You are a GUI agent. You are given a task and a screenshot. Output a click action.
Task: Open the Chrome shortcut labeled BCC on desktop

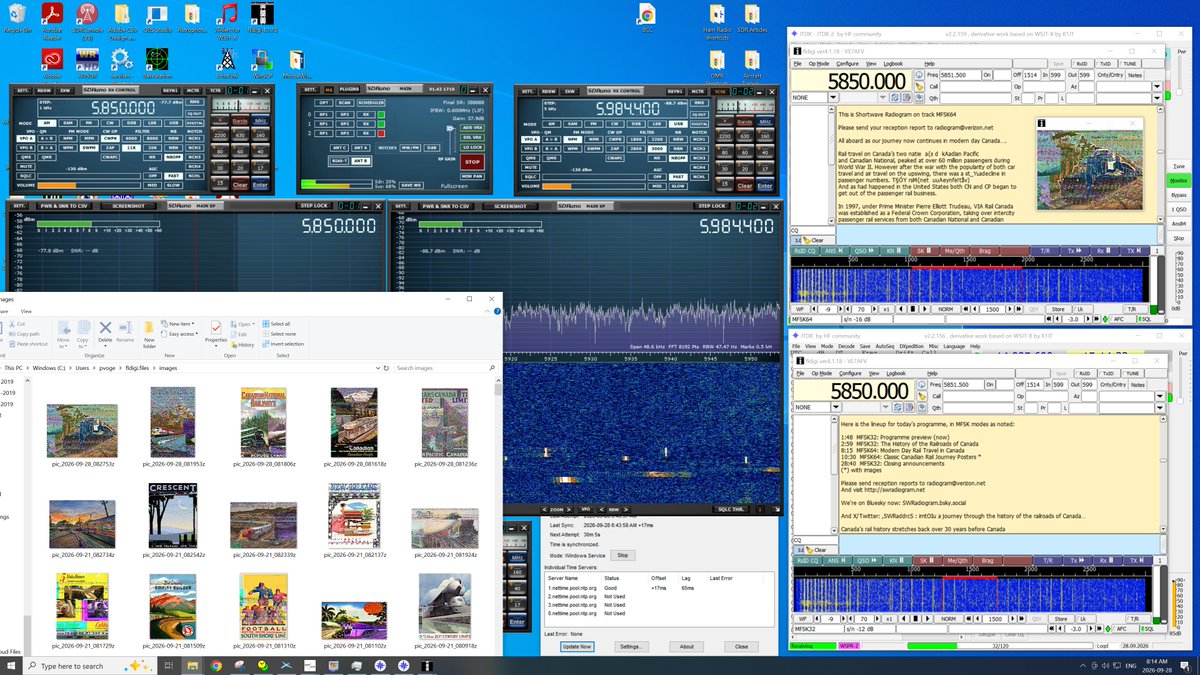[647, 18]
